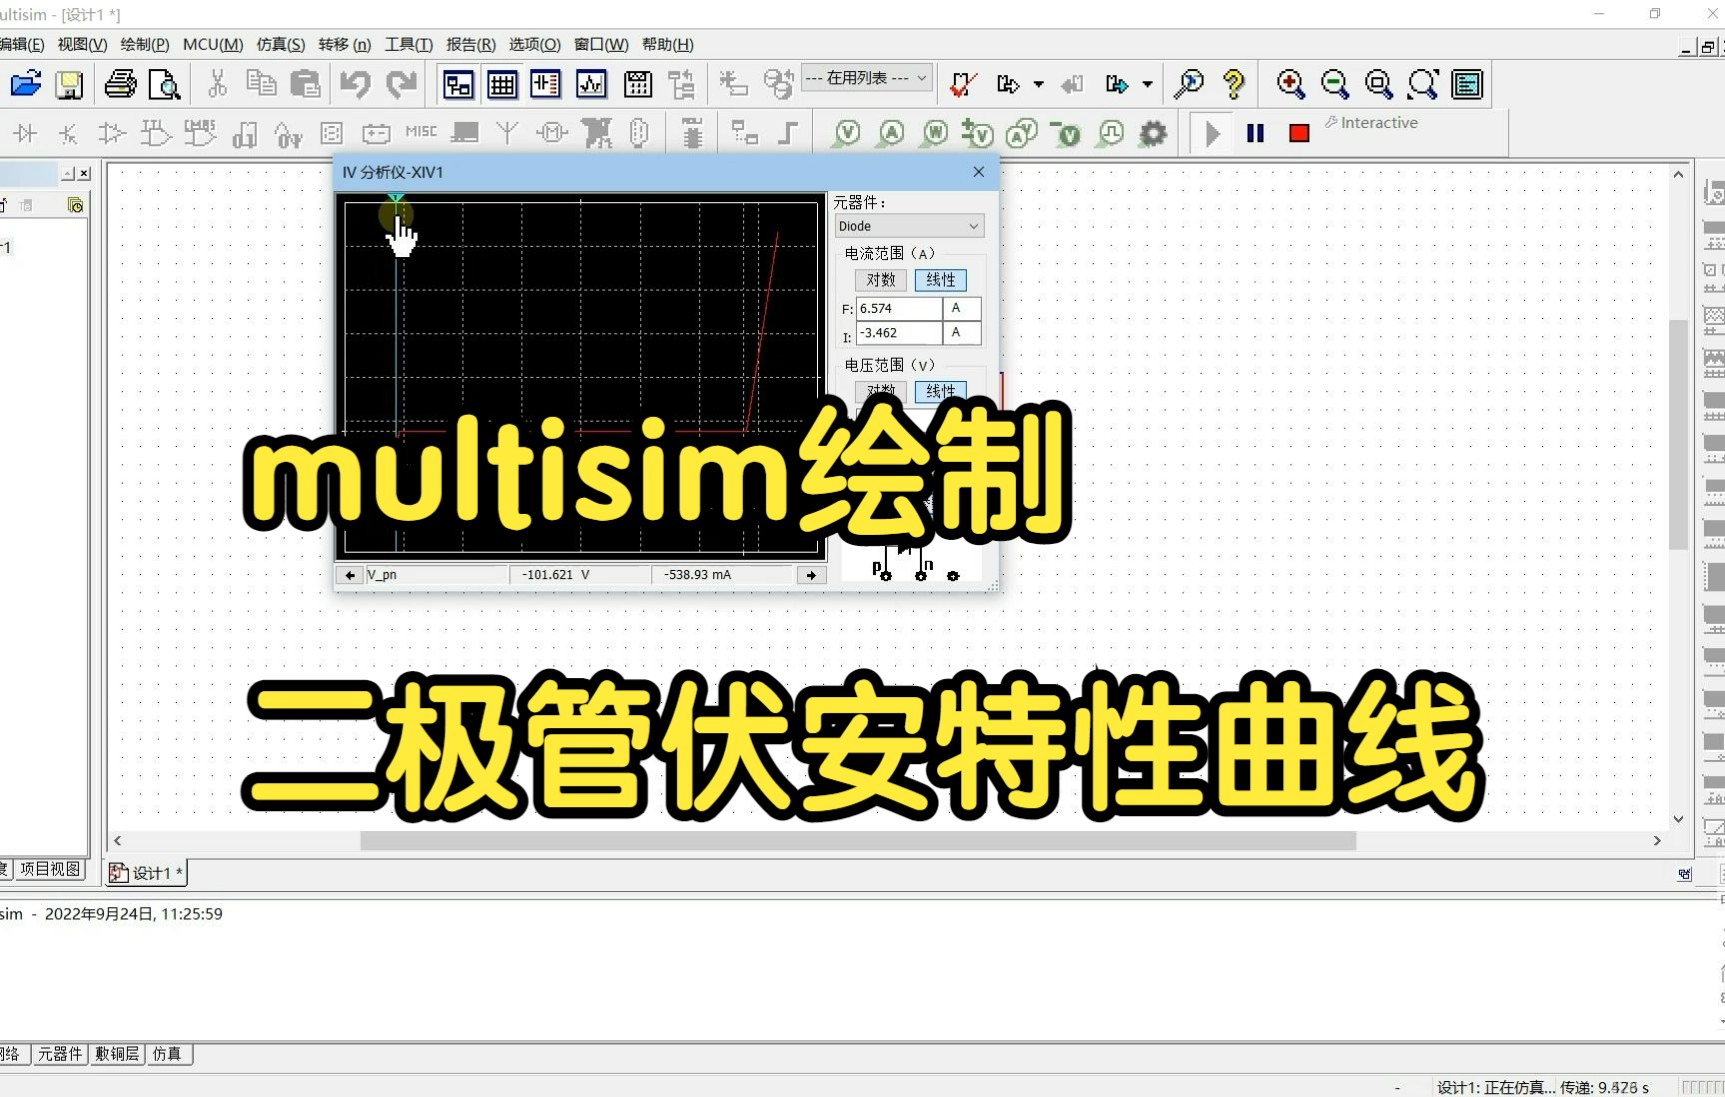The image size is (1725, 1097).
Task: Zoom out of the schematic
Action: click(x=1335, y=84)
